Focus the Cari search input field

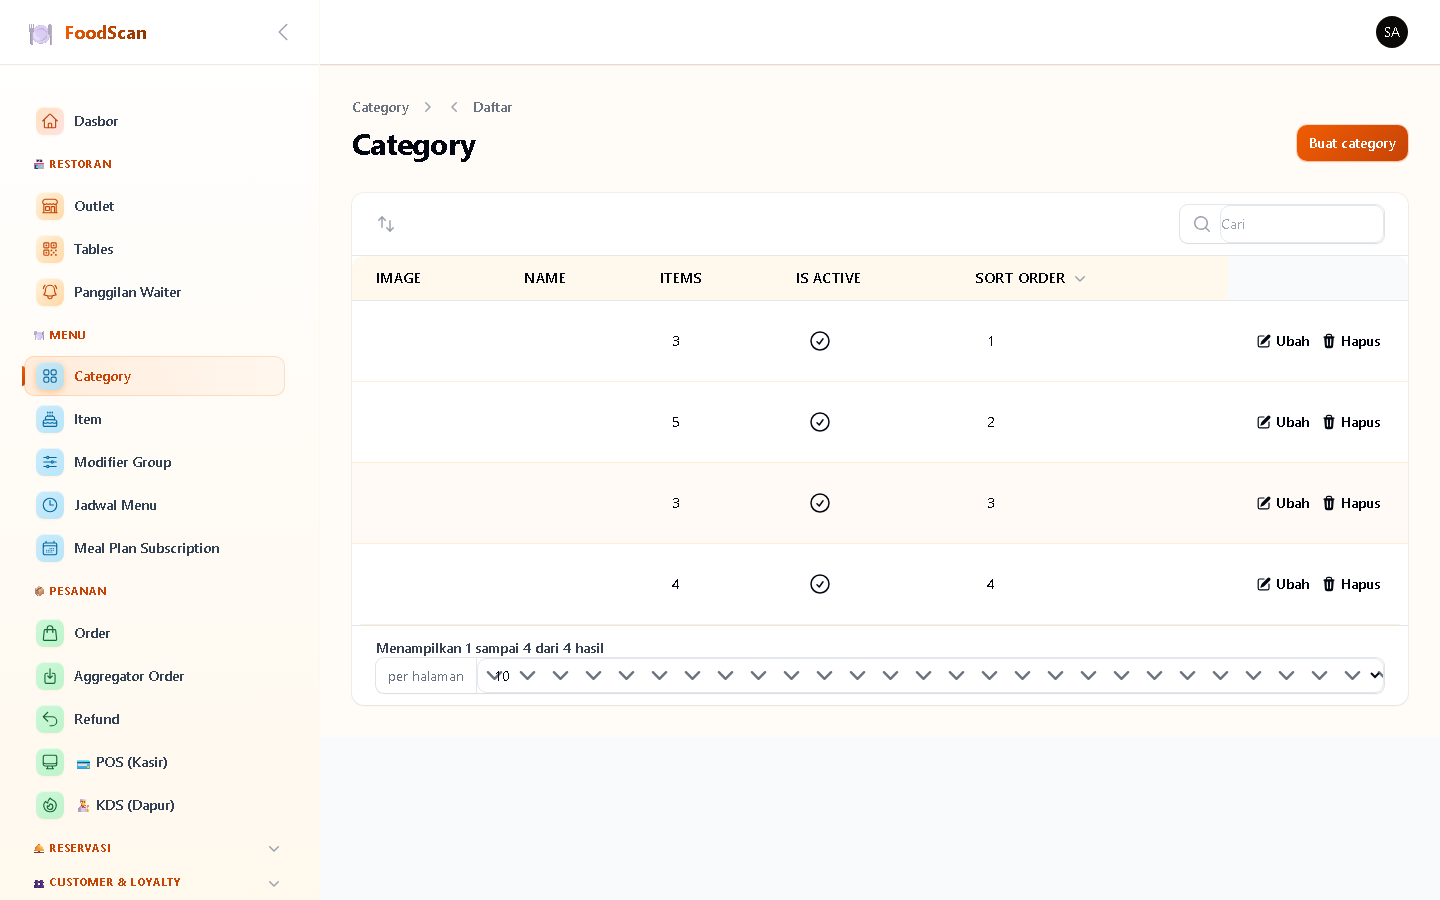pyautogui.click(x=1301, y=224)
